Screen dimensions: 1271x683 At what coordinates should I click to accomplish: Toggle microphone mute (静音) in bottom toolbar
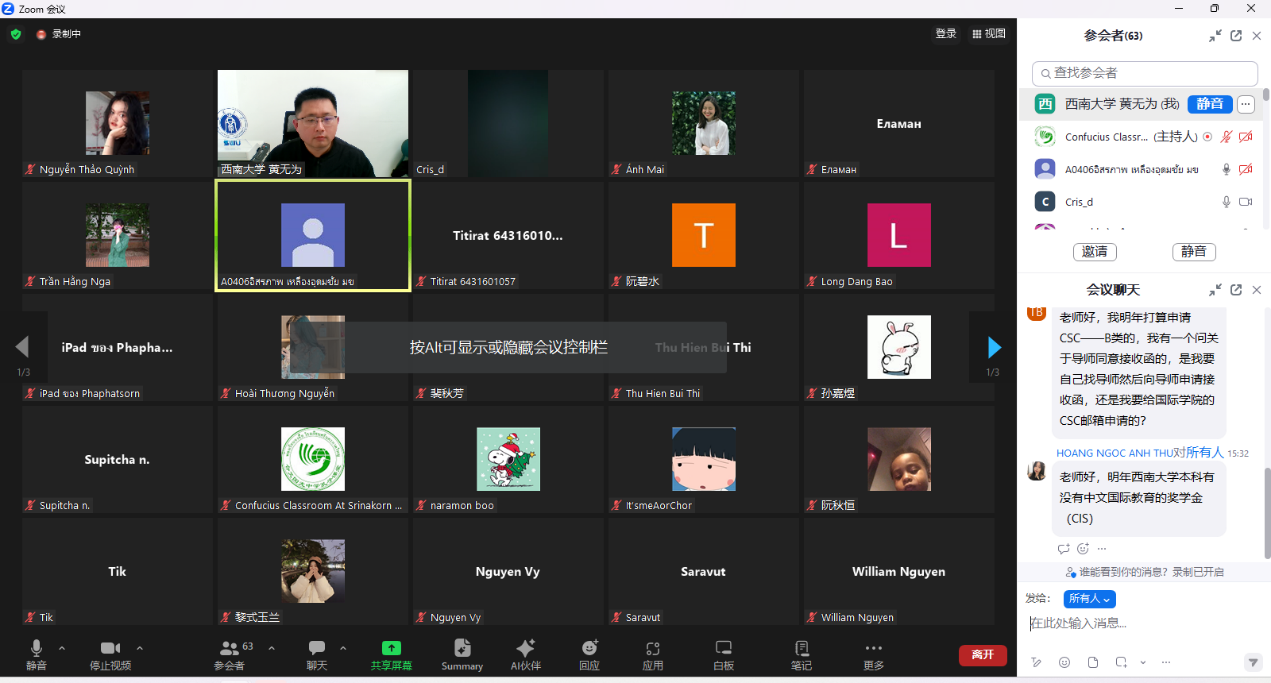click(x=37, y=649)
